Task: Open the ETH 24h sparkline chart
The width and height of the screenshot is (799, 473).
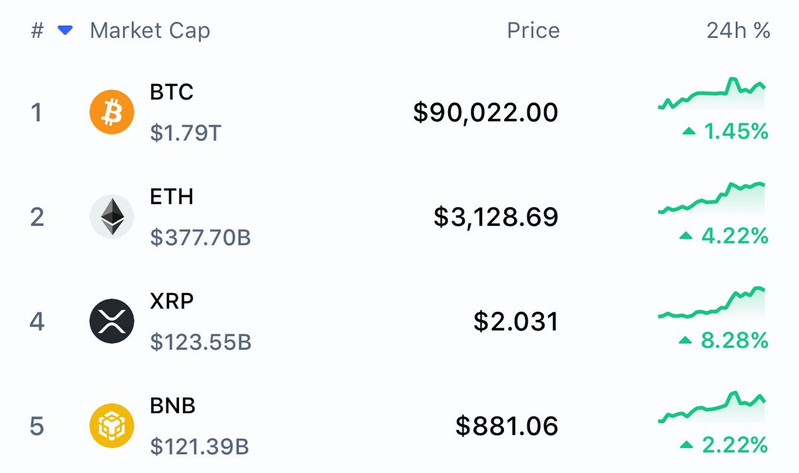Action: [x=712, y=199]
